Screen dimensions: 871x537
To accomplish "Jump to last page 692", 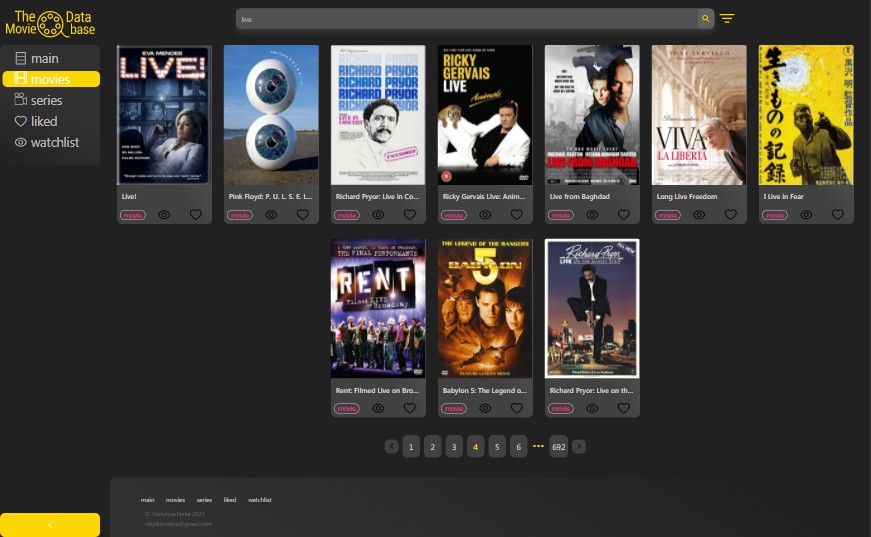I will (x=559, y=446).
